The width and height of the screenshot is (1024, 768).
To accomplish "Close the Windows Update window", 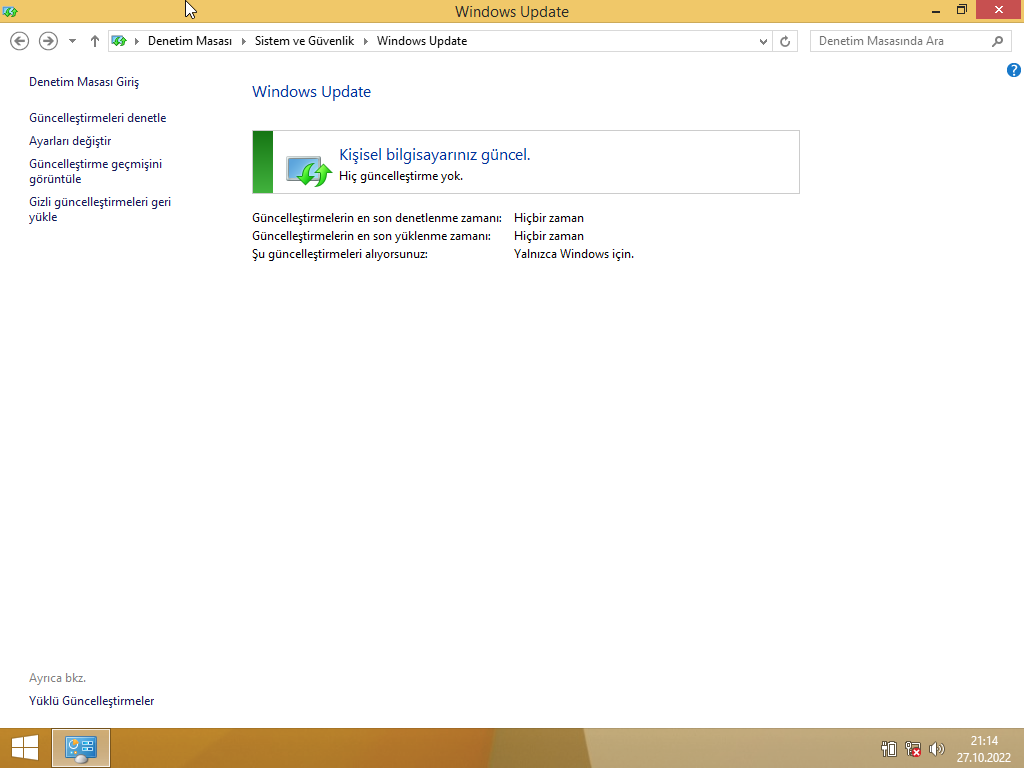I will pos(999,10).
